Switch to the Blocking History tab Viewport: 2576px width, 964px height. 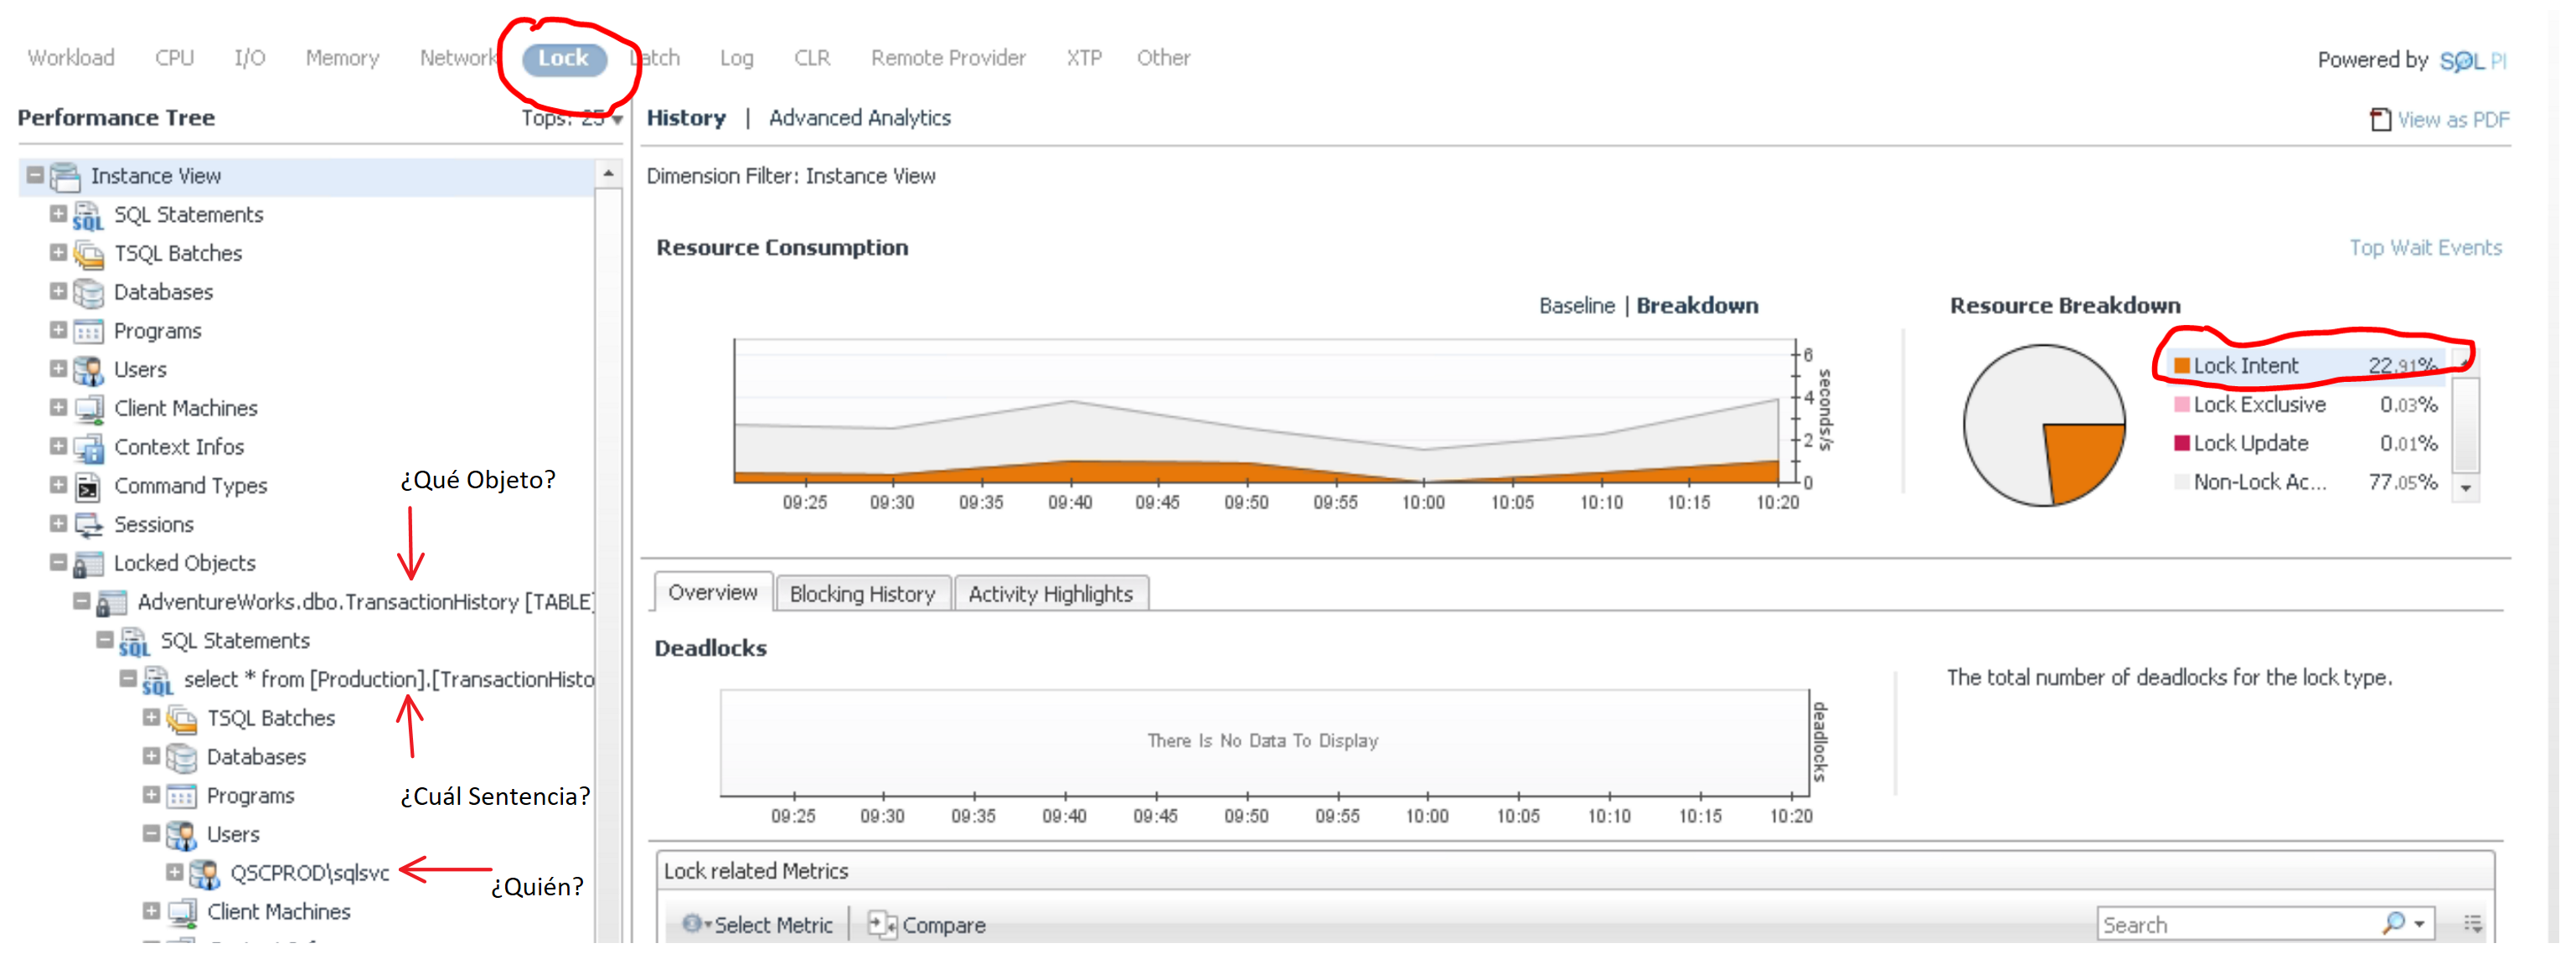click(x=861, y=594)
